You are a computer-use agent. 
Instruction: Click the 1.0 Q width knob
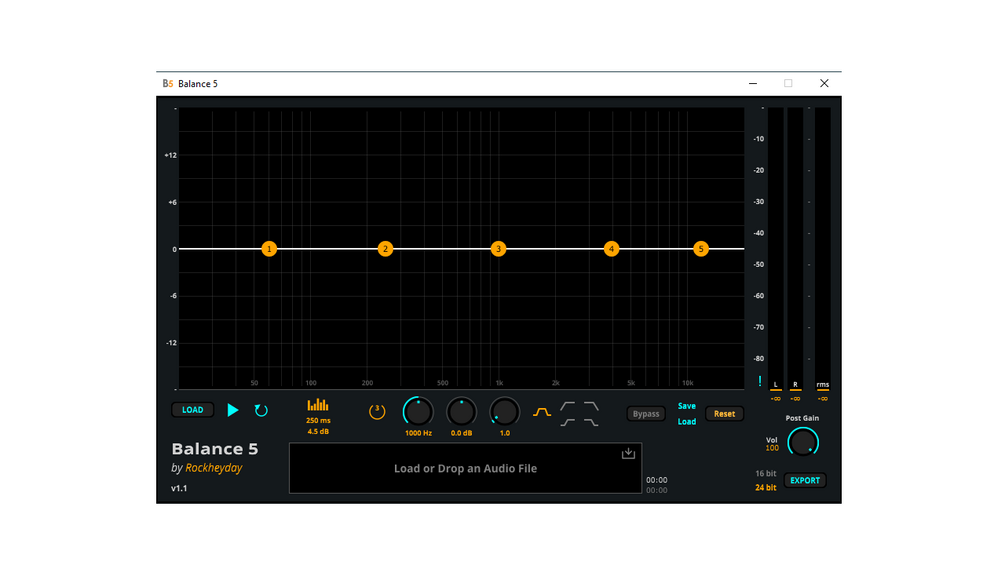pyautogui.click(x=504, y=412)
